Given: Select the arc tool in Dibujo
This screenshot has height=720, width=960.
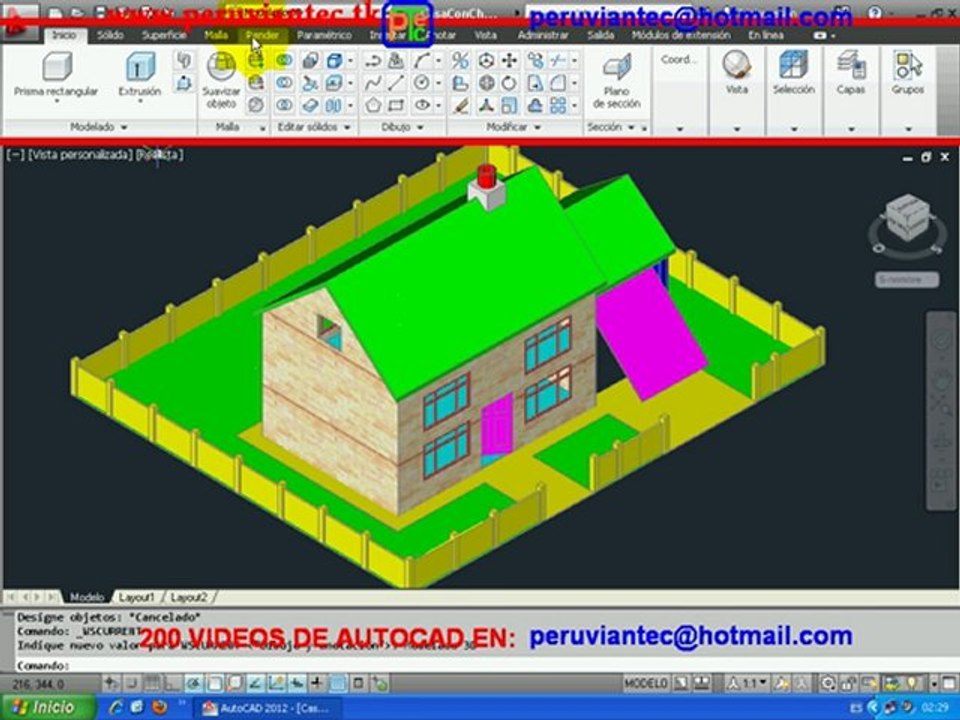Looking at the screenshot, I should [422, 61].
